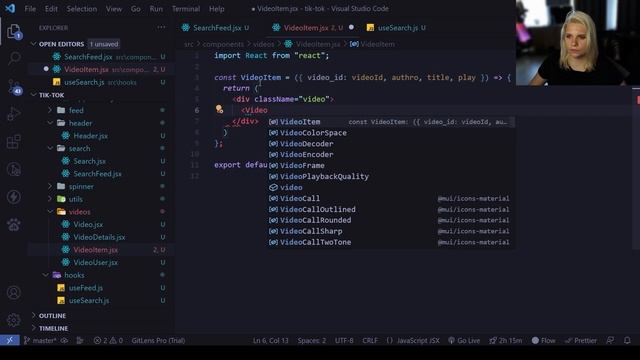640x360 pixels.
Task: Select VideoItem autocomplete suggestion
Action: pyautogui.click(x=391, y=122)
